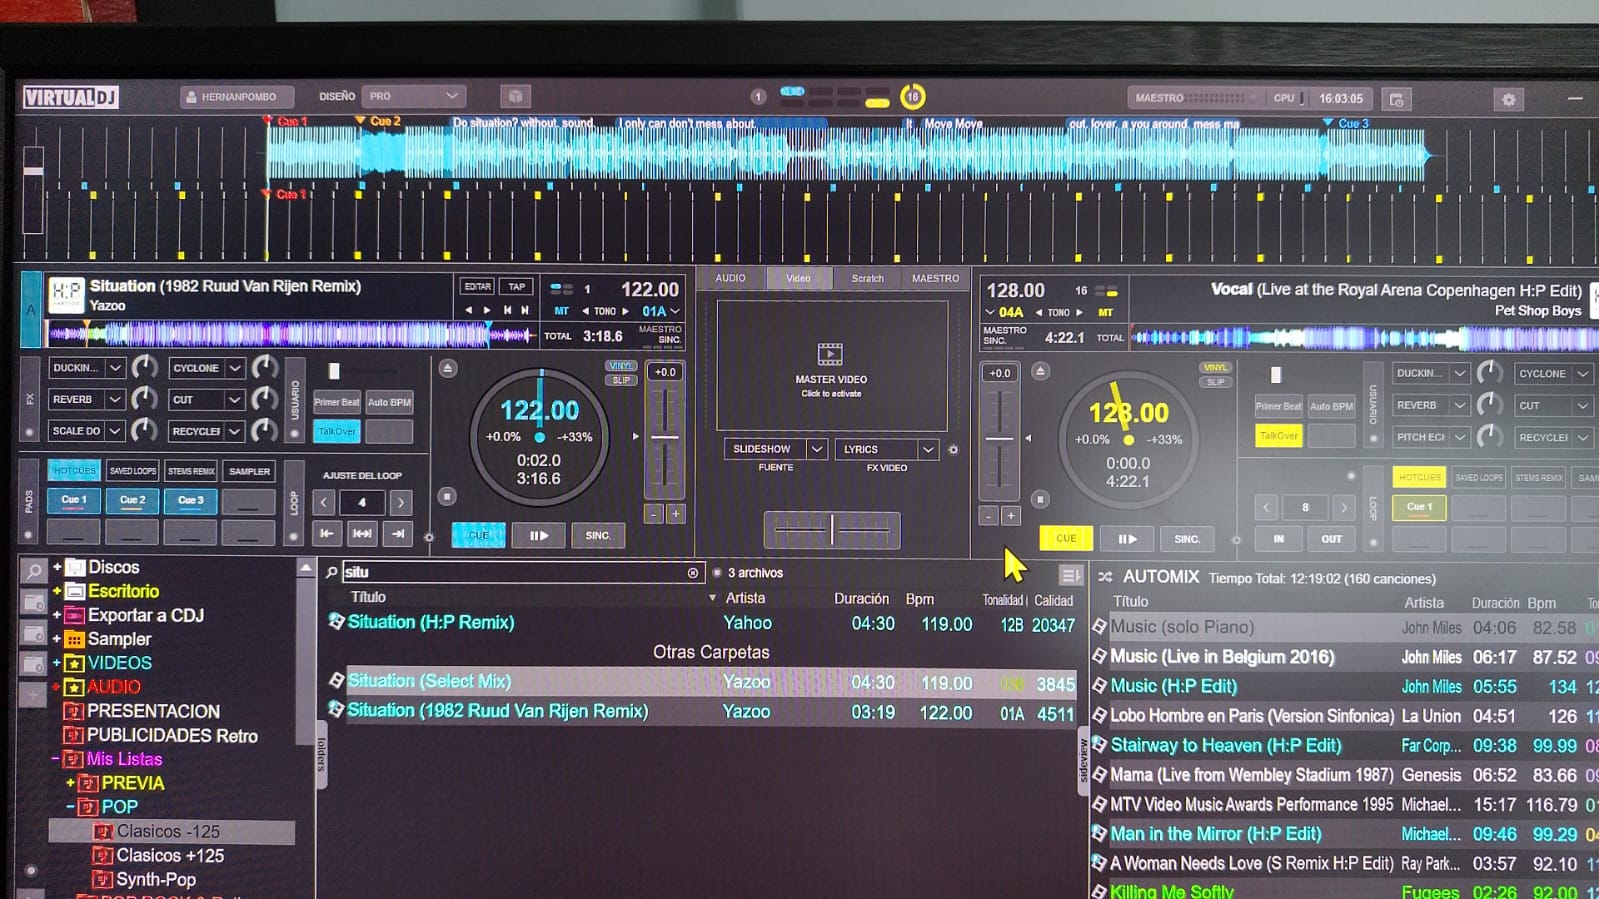Click loop IN button on deck B
Image resolution: width=1599 pixels, height=899 pixels.
[x=1278, y=539]
